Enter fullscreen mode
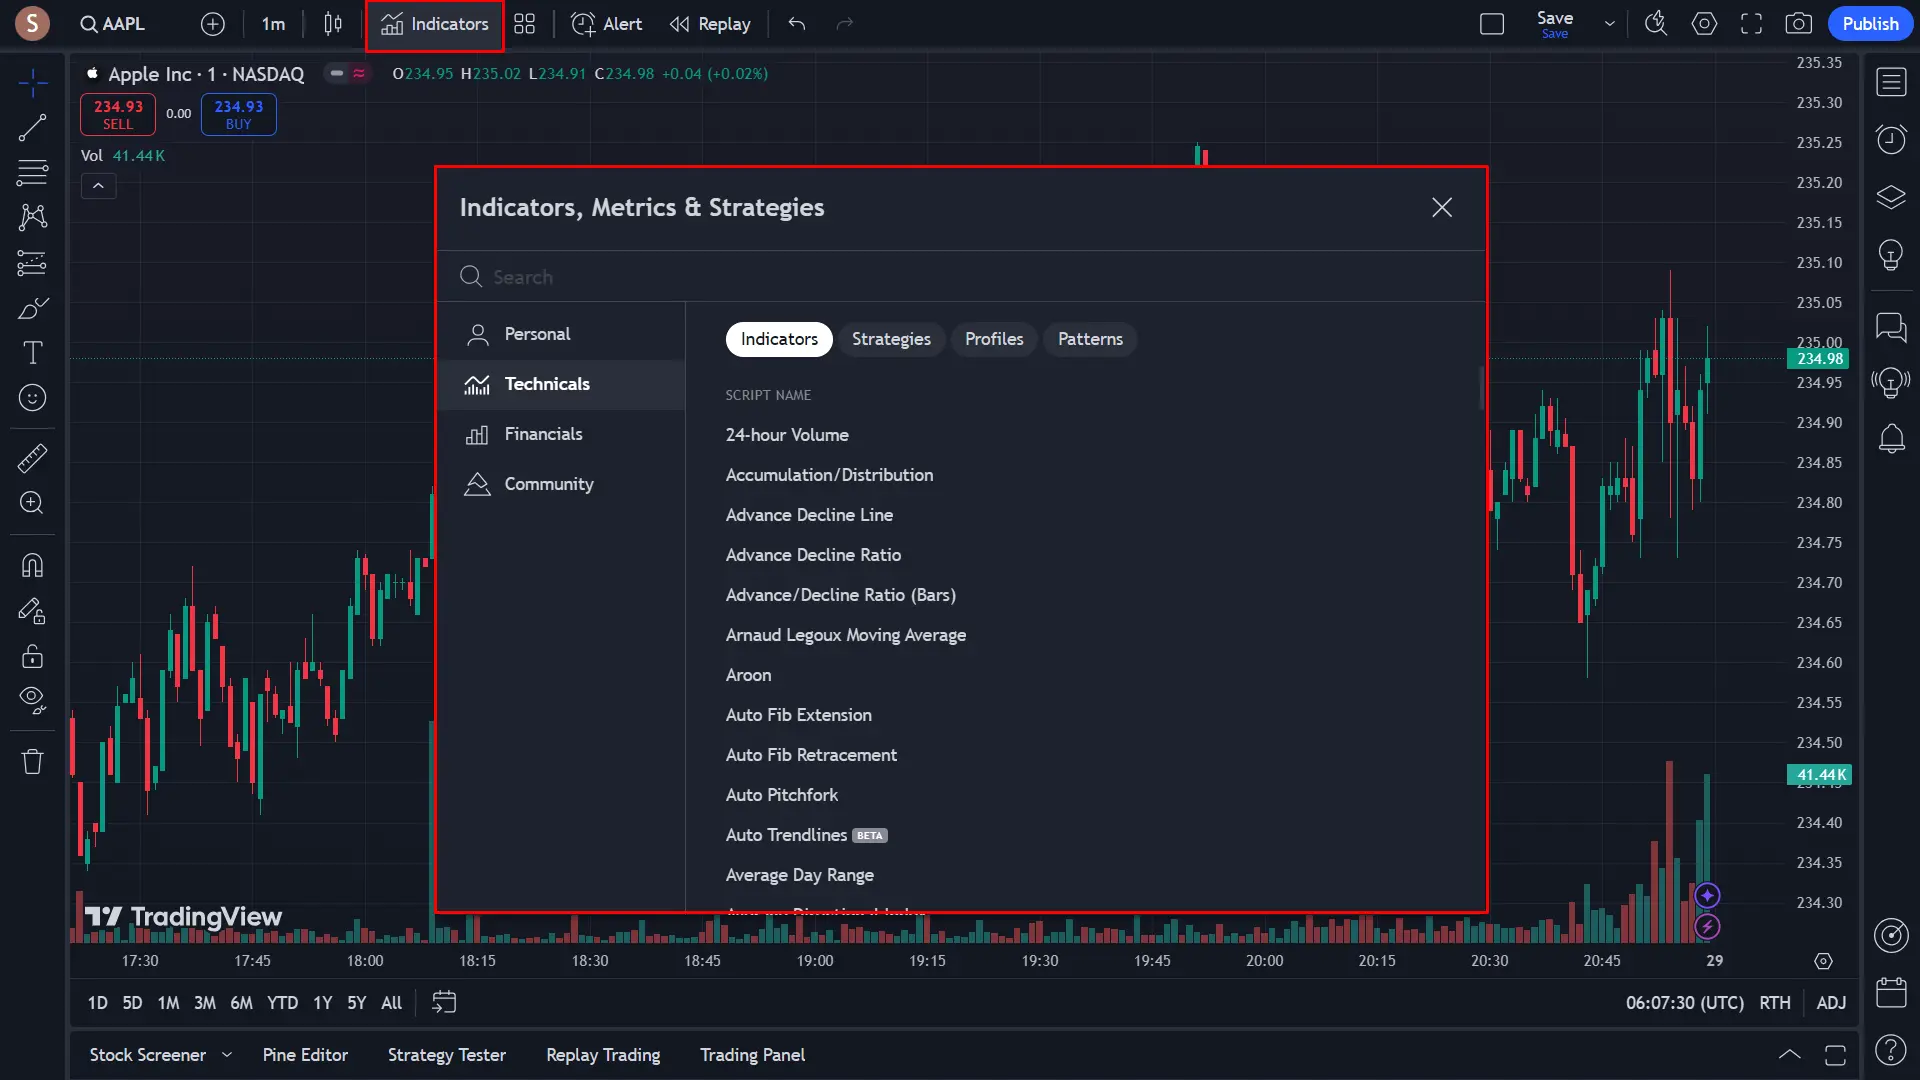This screenshot has width=1920, height=1080. (1751, 24)
